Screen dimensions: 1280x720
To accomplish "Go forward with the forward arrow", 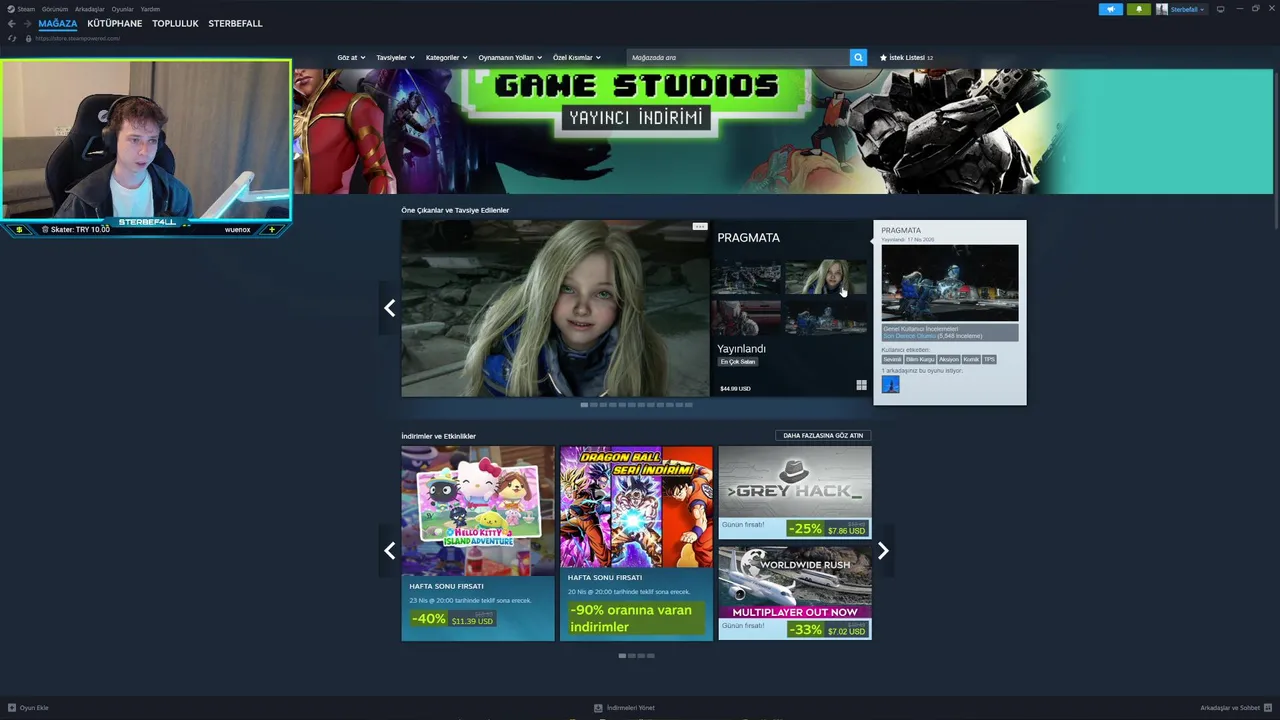I will (x=27, y=24).
